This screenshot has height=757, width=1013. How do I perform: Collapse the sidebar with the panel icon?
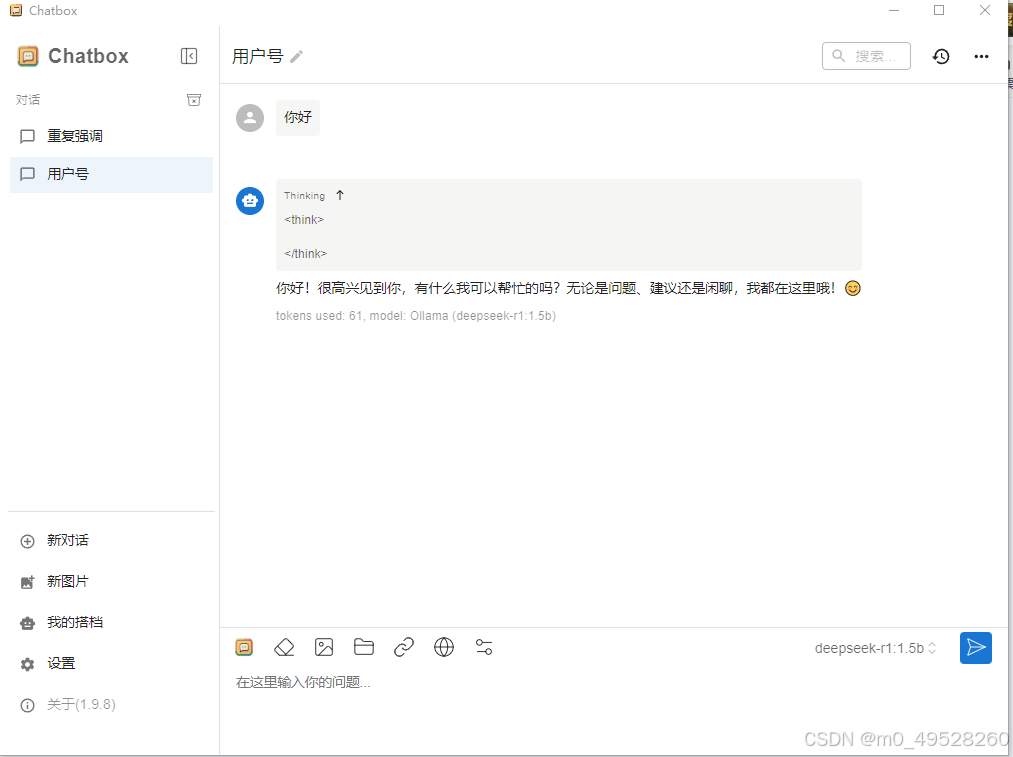click(x=189, y=56)
